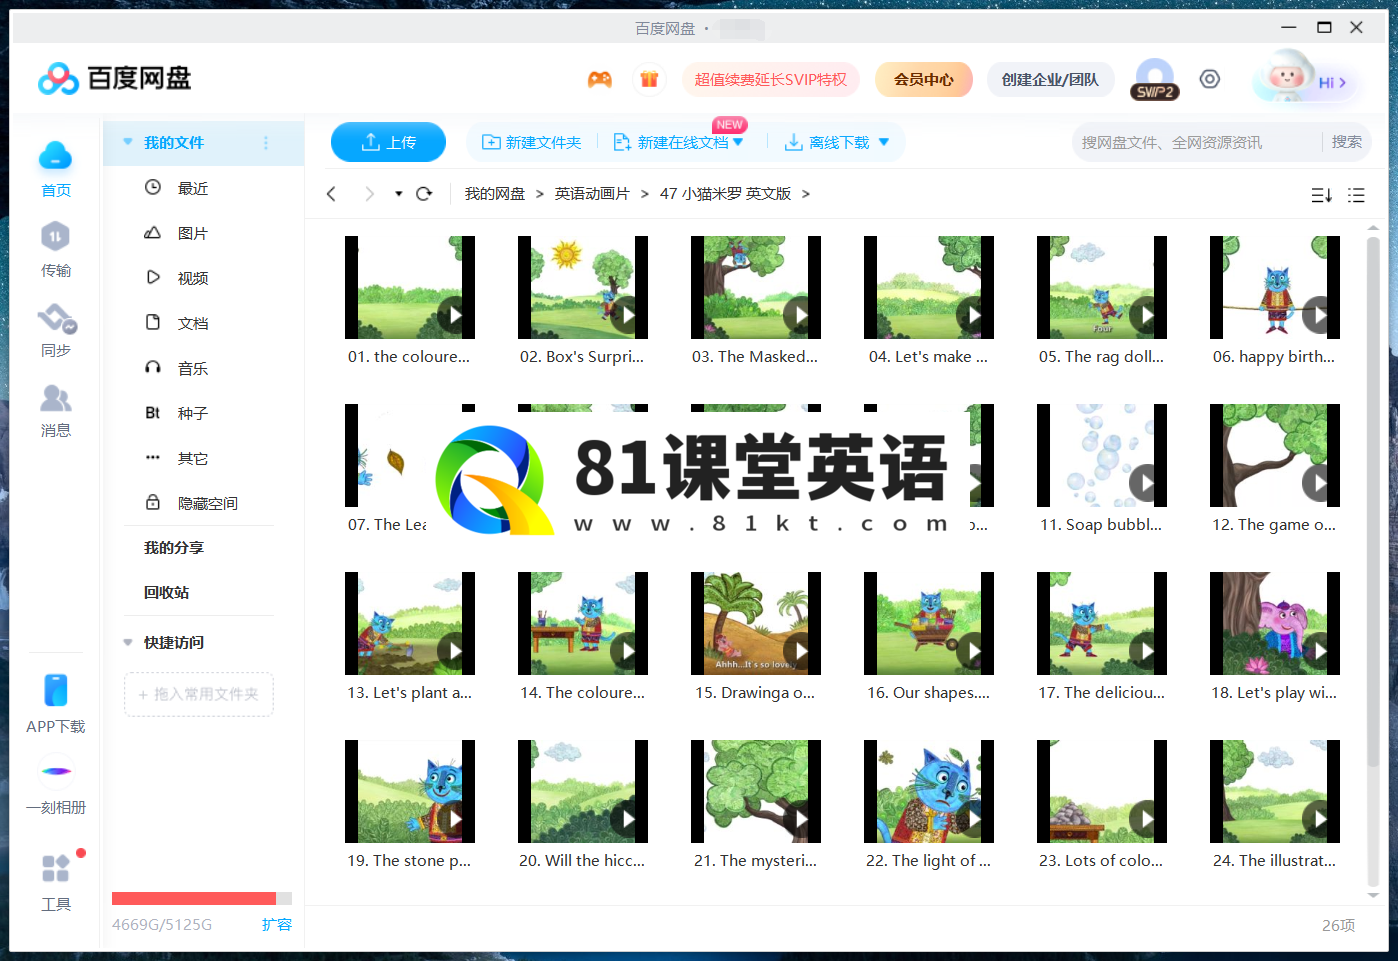Screen dimensions: 1398x961
Task: Select video 15. Drawinga o...
Action: tap(756, 624)
